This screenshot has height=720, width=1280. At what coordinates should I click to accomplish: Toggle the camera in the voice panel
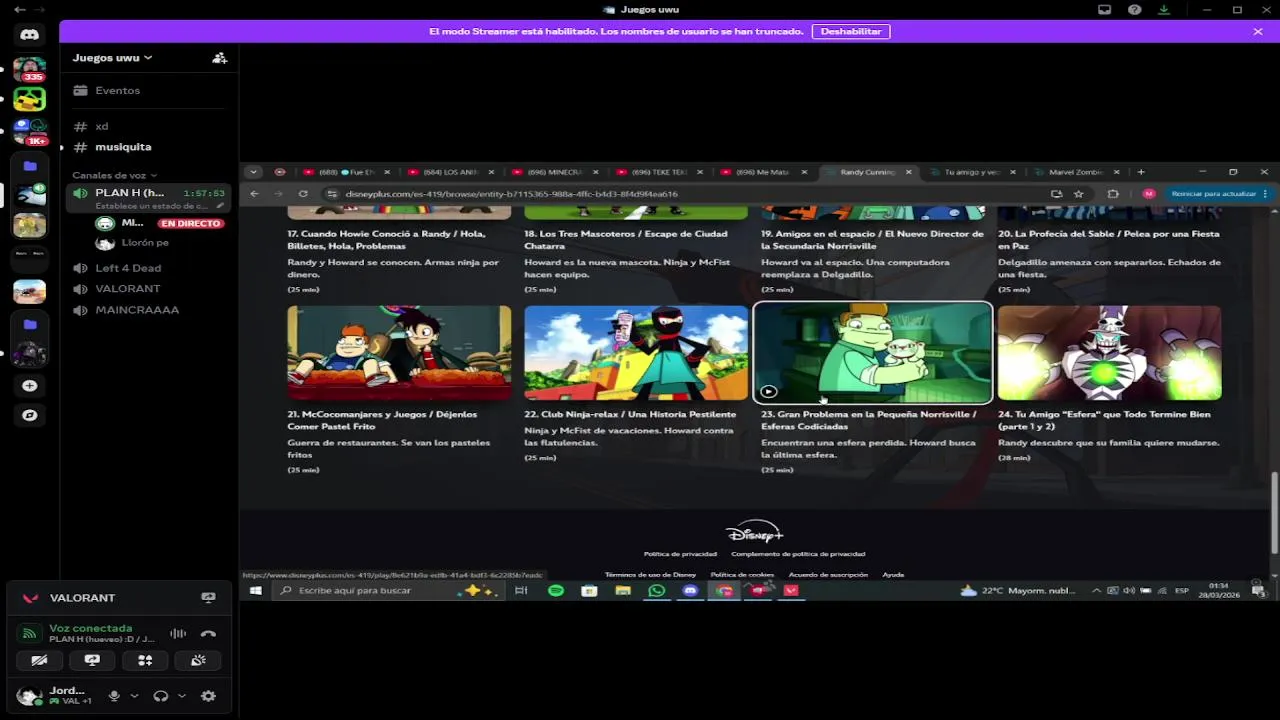39,660
